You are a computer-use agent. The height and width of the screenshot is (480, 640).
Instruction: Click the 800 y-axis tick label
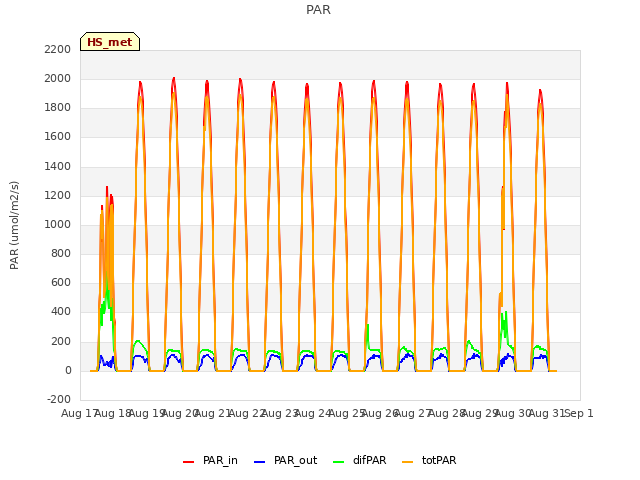[61, 253]
